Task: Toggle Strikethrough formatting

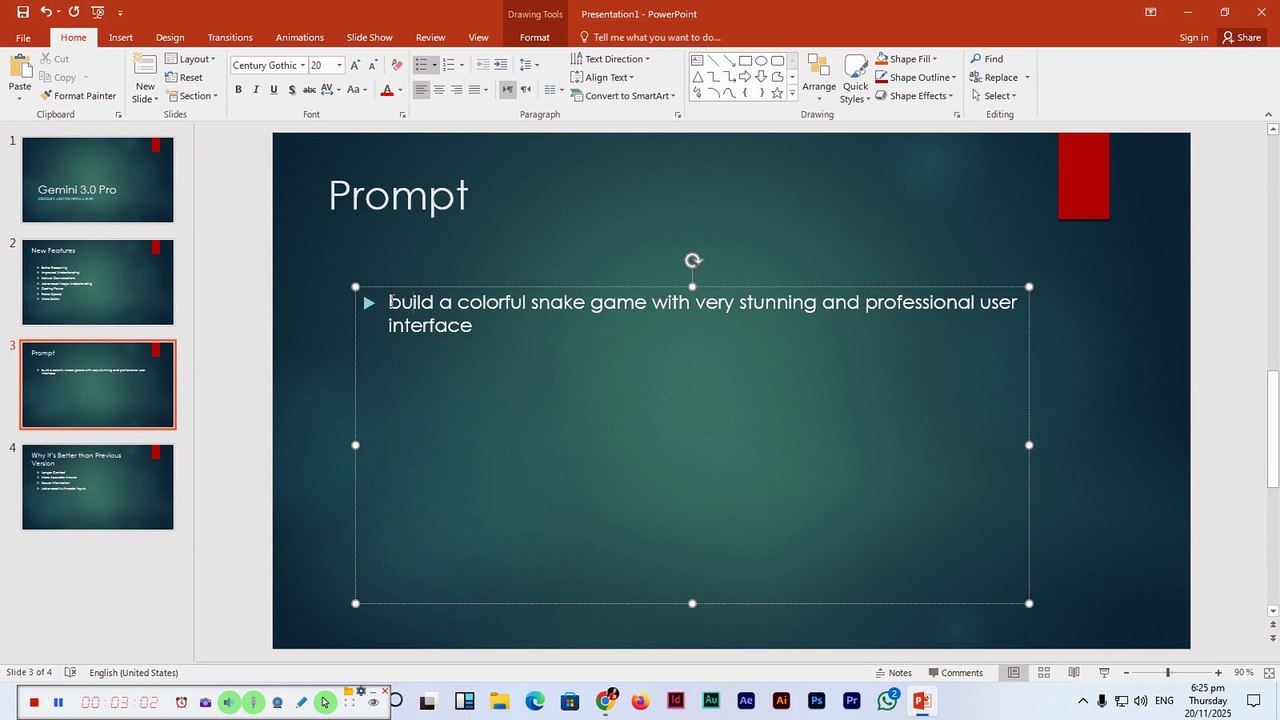Action: coord(309,90)
